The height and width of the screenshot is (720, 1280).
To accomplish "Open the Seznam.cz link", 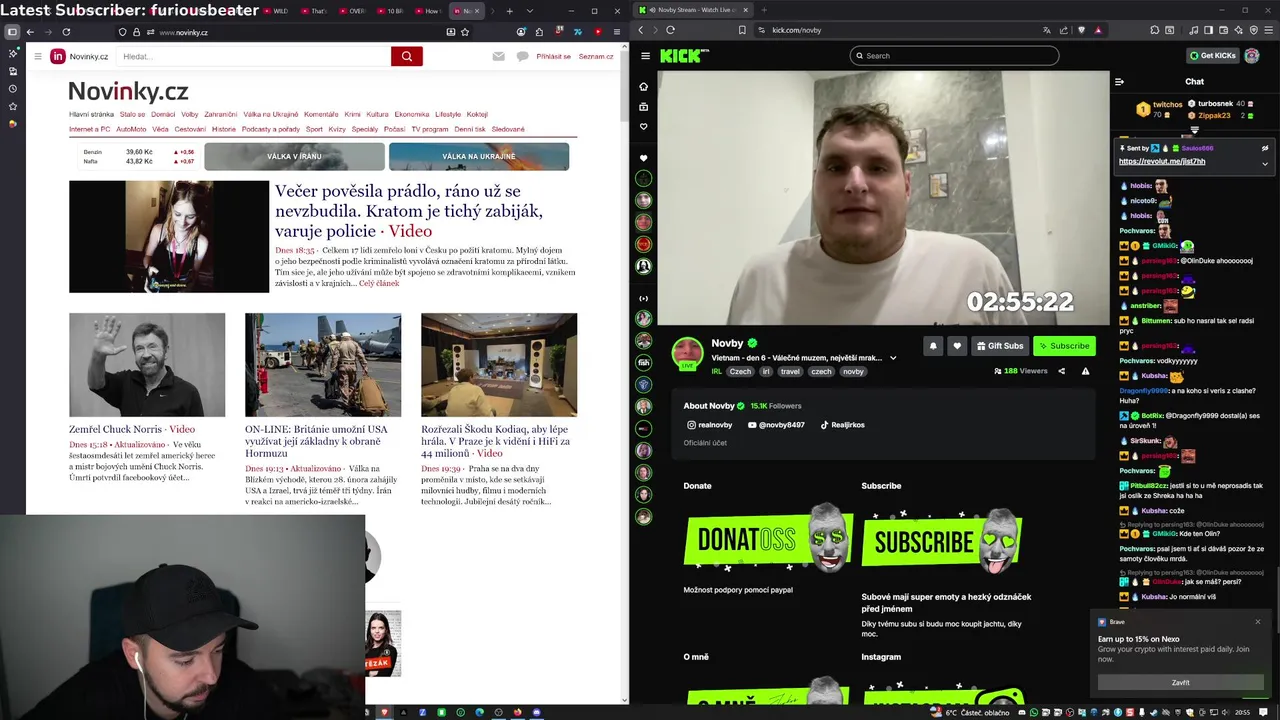I will pos(596,56).
